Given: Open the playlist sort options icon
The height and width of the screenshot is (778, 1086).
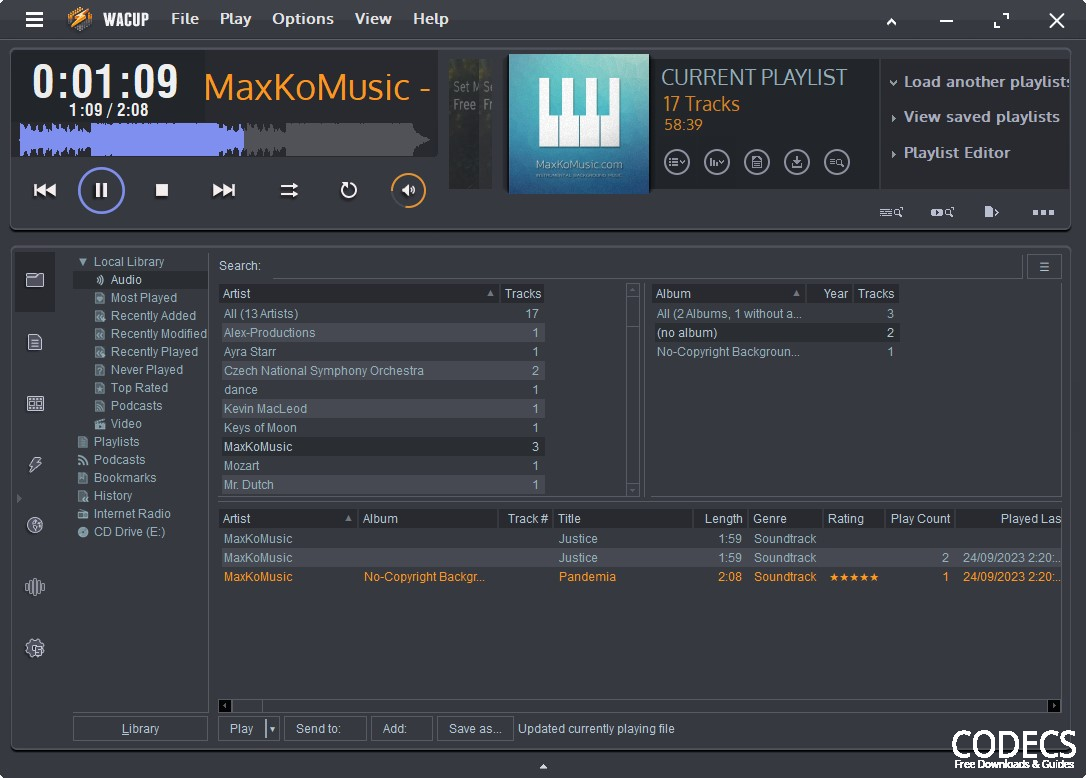Looking at the screenshot, I should coord(717,162).
